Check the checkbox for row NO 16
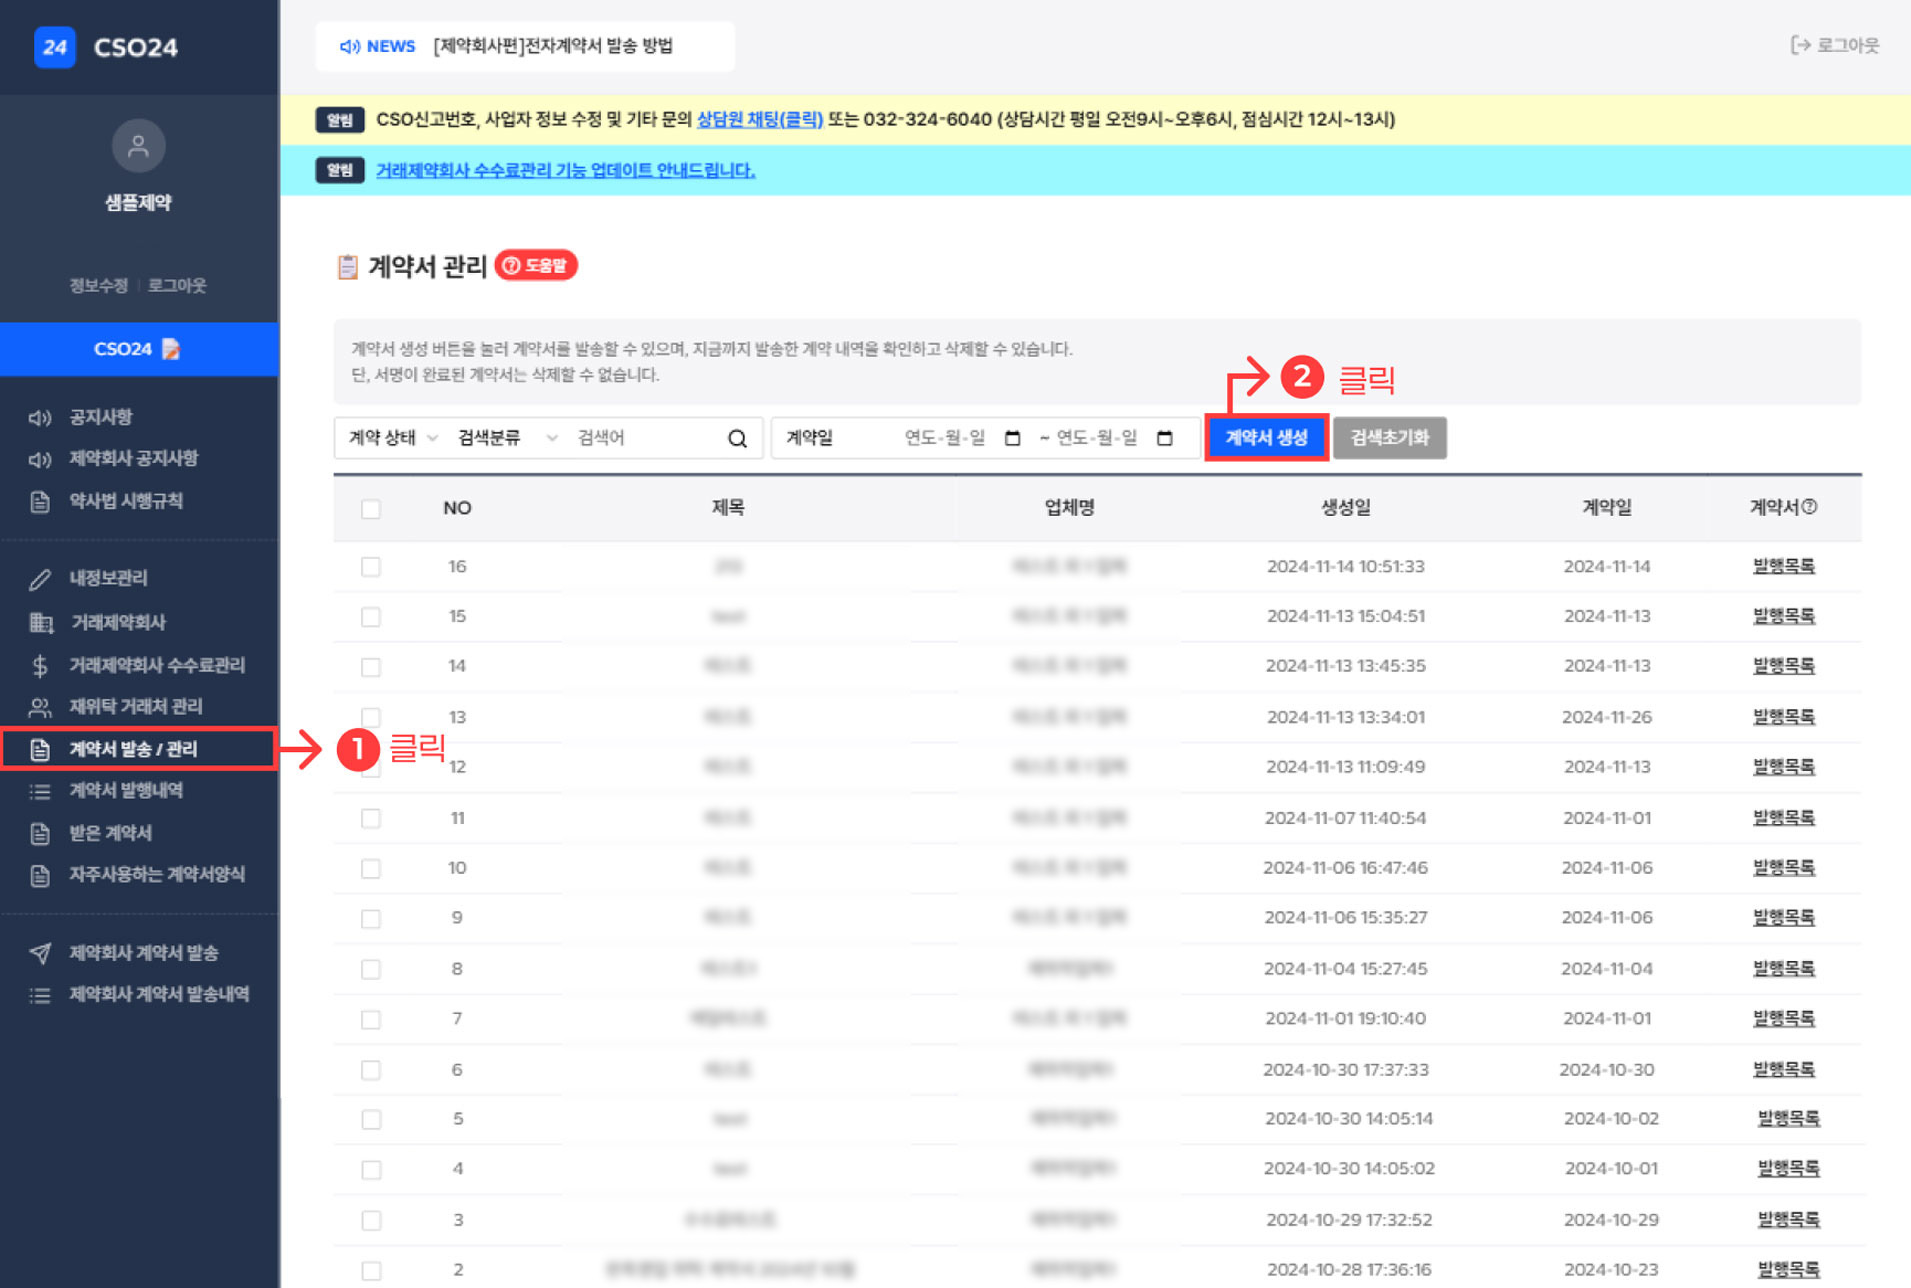 coord(371,567)
